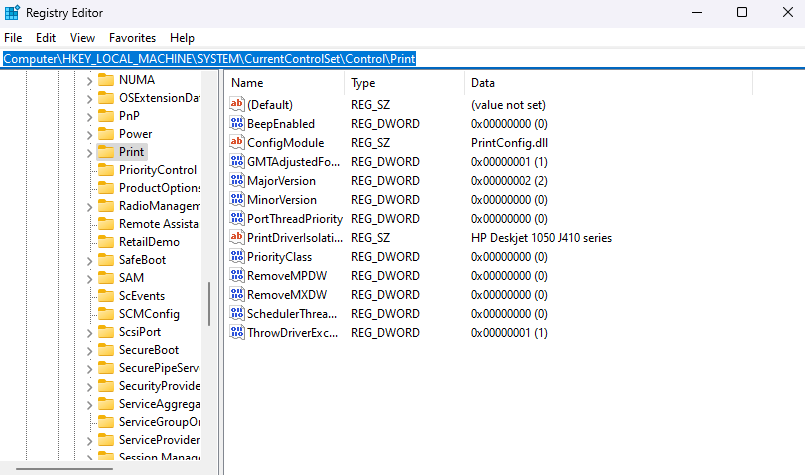
Task: Open the View menu
Action: [82, 38]
